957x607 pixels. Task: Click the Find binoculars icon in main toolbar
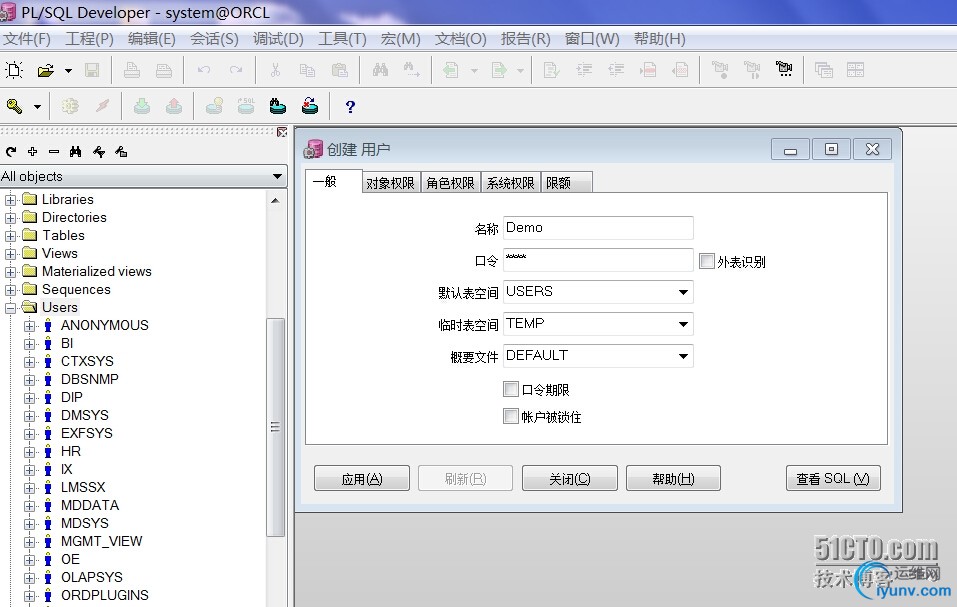[x=380, y=70]
